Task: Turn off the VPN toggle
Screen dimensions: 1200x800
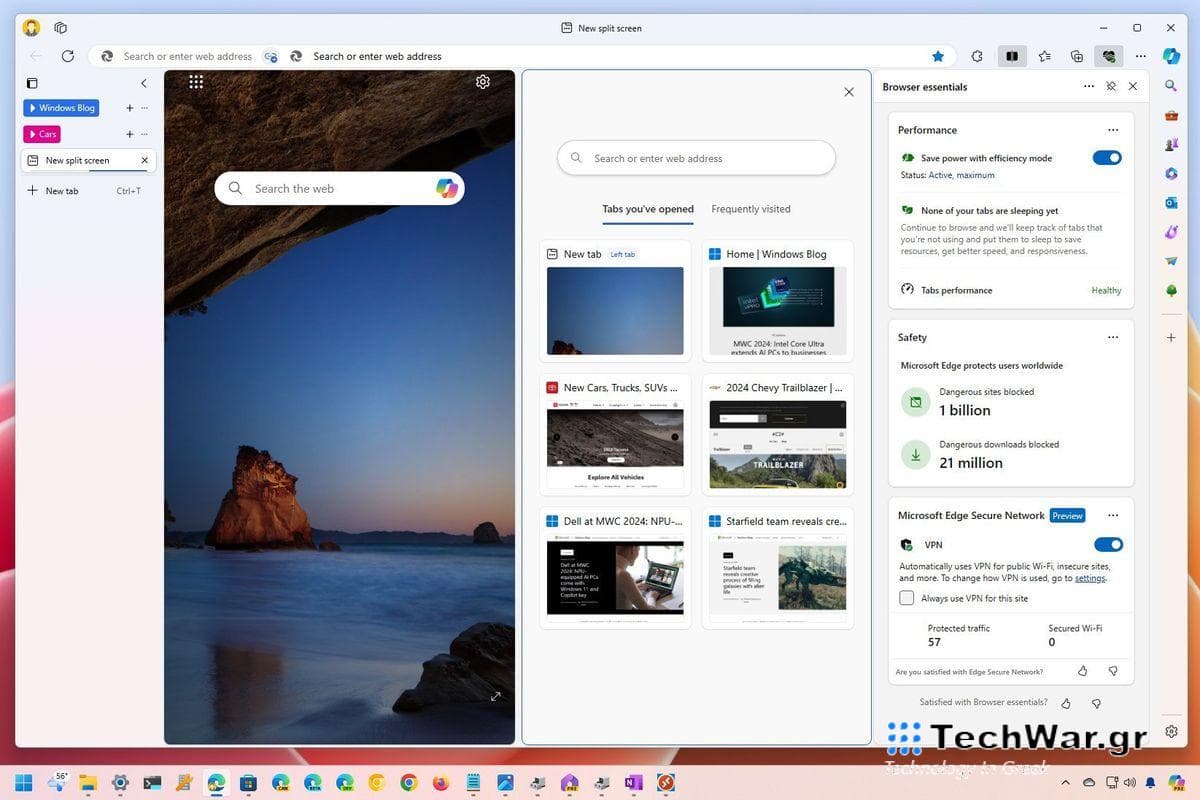Action: (x=1107, y=544)
